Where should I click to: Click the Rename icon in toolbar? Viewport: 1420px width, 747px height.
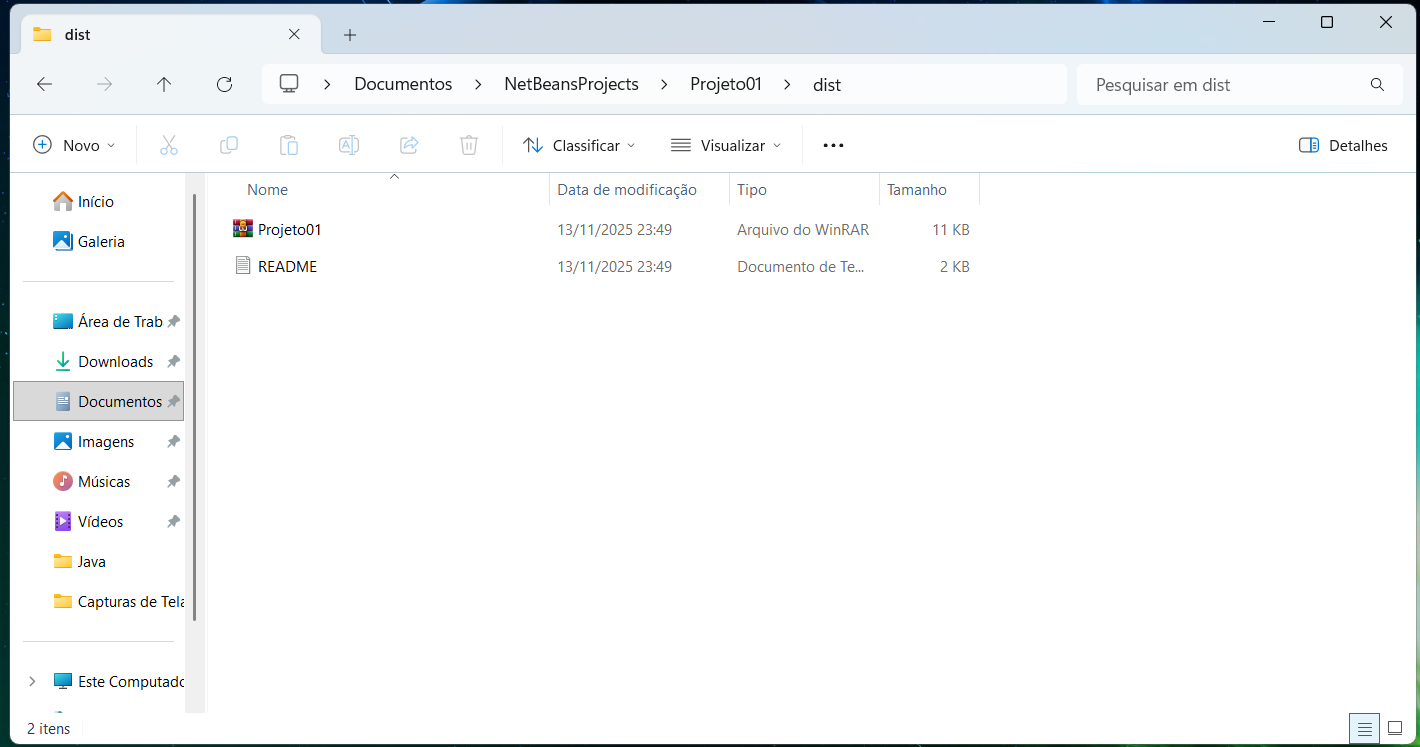348,145
